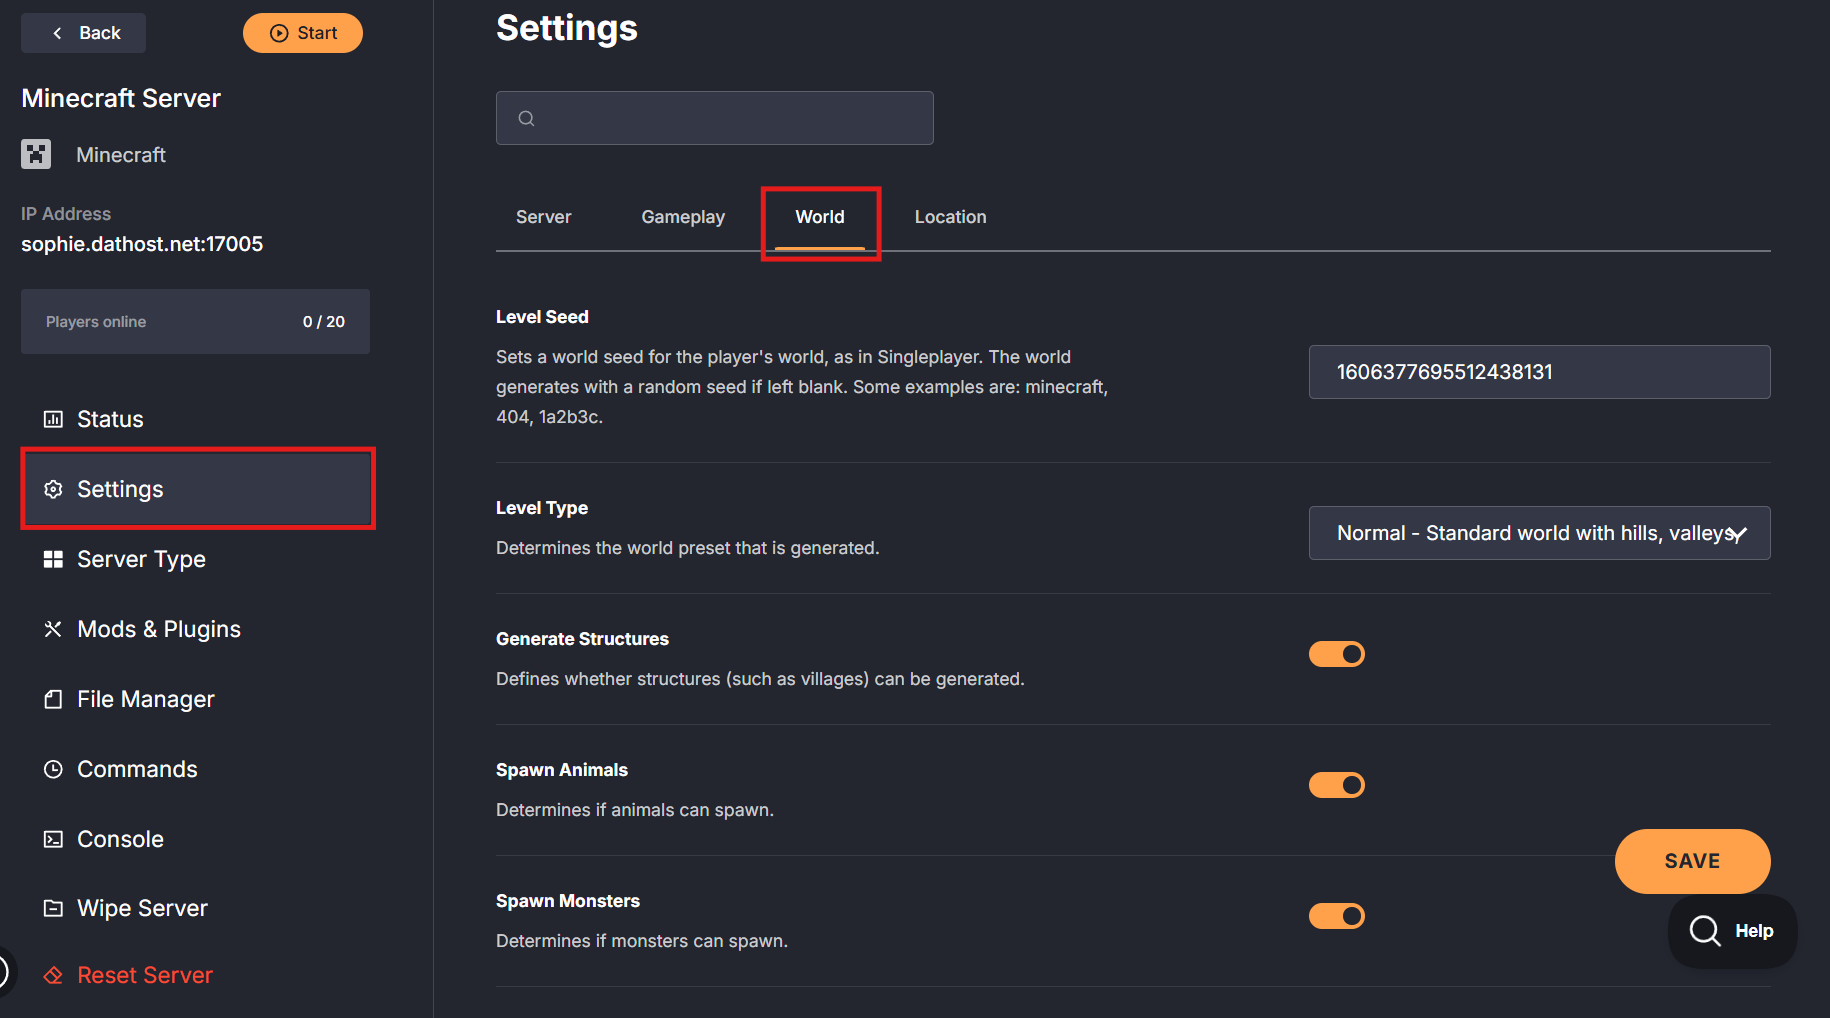Select the Server settings tab
This screenshot has width=1830, height=1018.
(543, 217)
